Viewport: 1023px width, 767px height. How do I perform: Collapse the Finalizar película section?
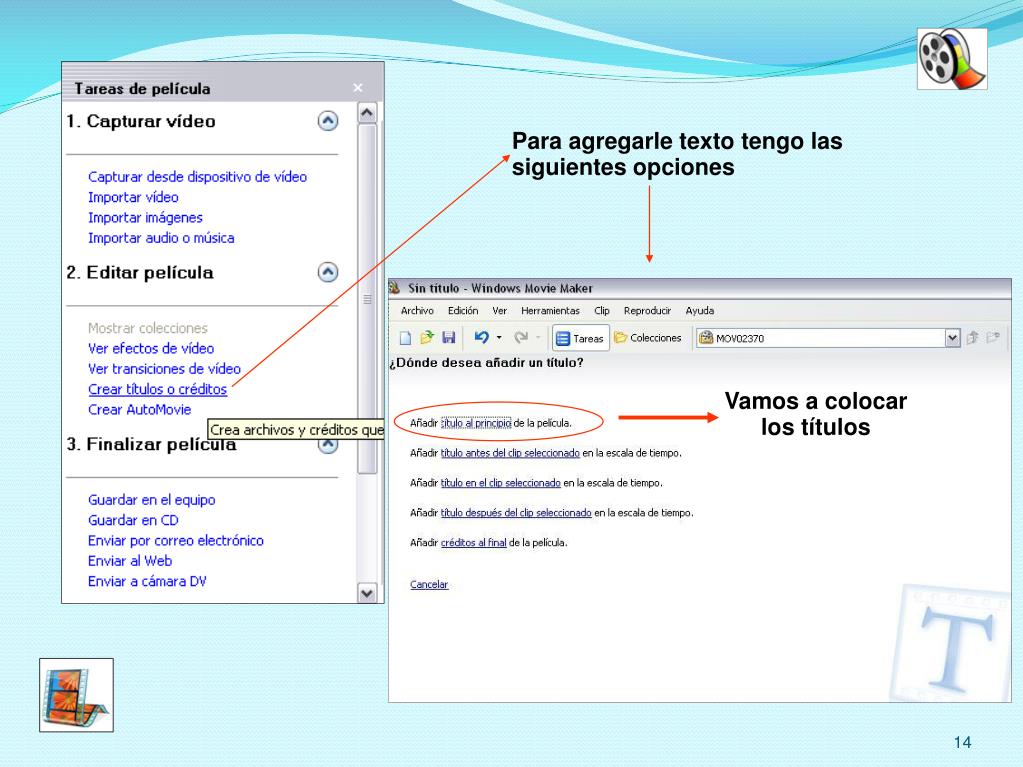click(x=328, y=446)
